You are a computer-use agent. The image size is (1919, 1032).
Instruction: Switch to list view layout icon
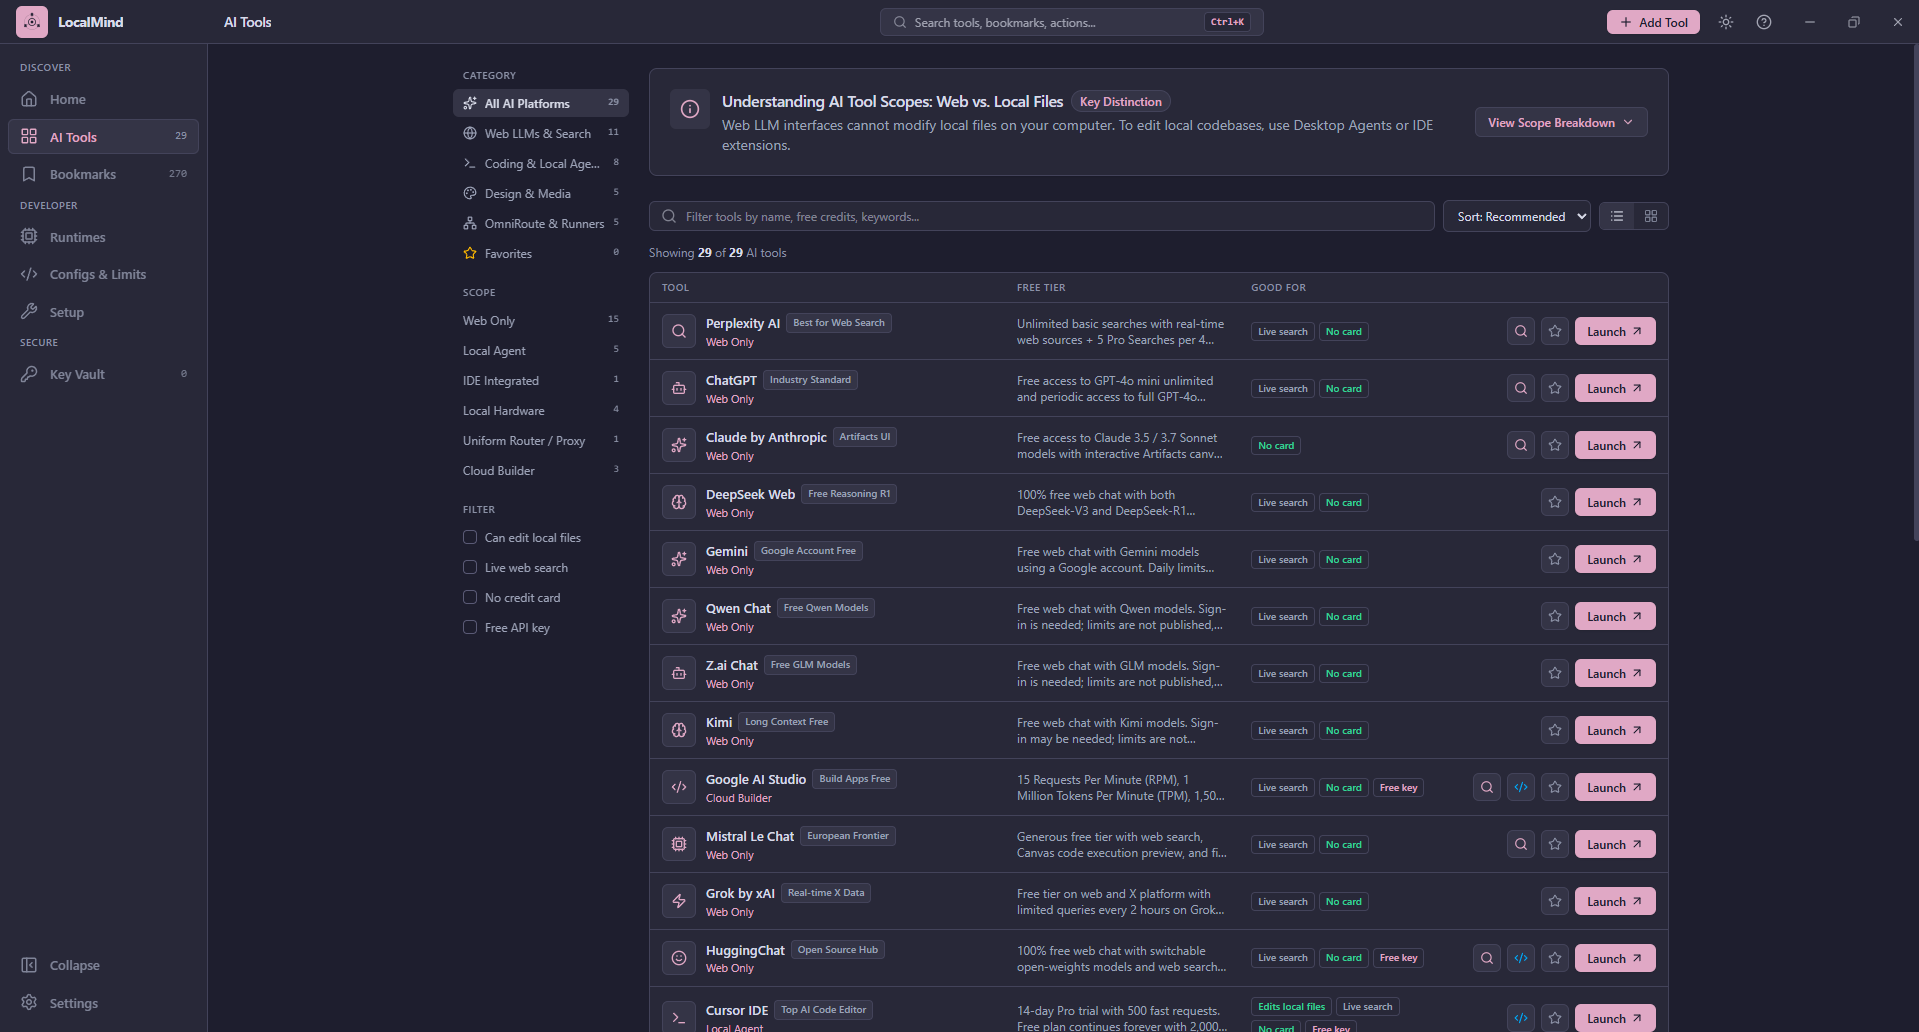click(1617, 216)
